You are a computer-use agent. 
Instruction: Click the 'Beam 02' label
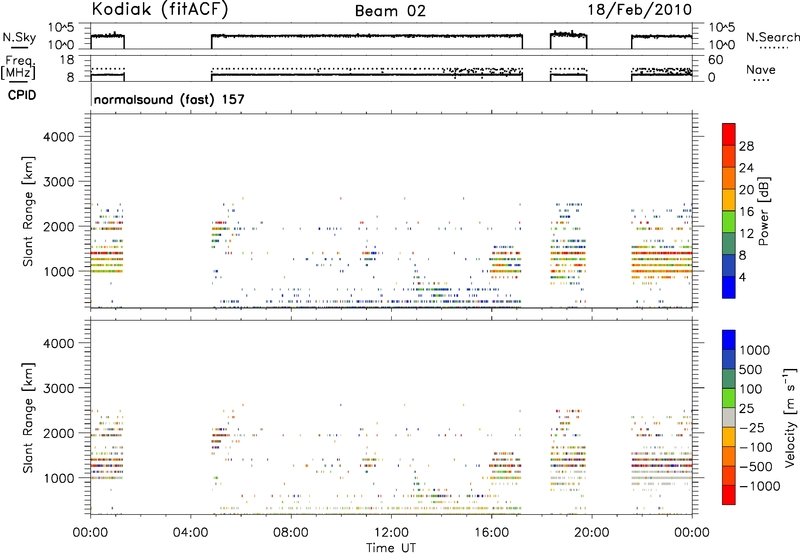coord(390,11)
